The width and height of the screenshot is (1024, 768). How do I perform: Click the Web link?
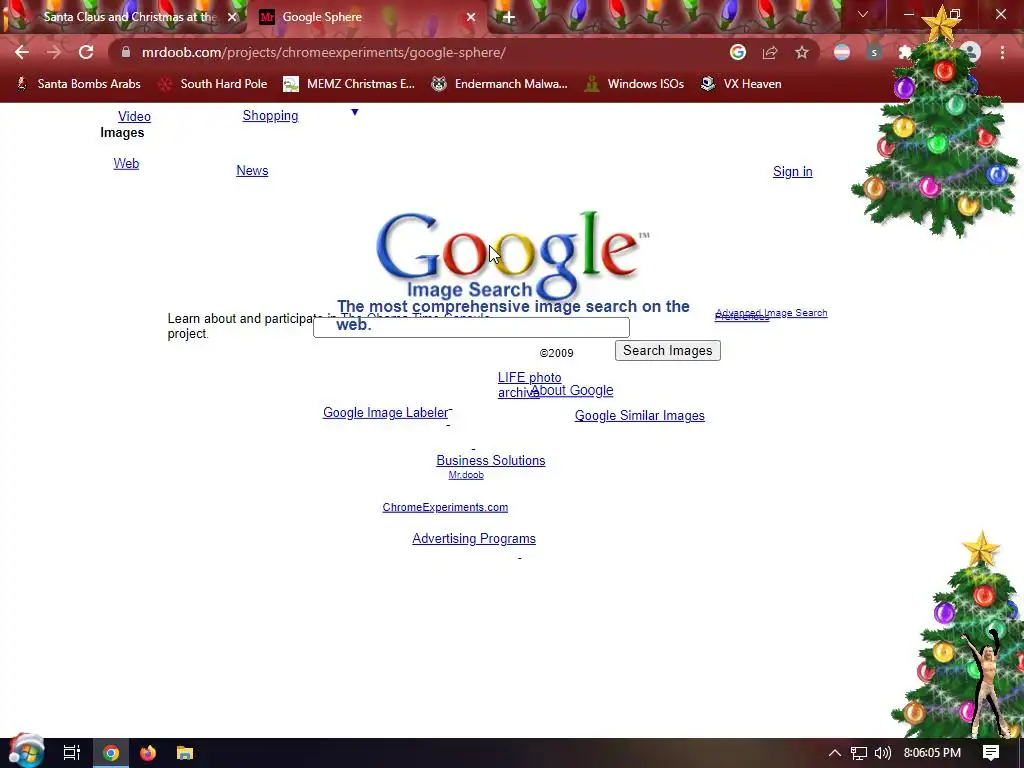(x=126, y=163)
